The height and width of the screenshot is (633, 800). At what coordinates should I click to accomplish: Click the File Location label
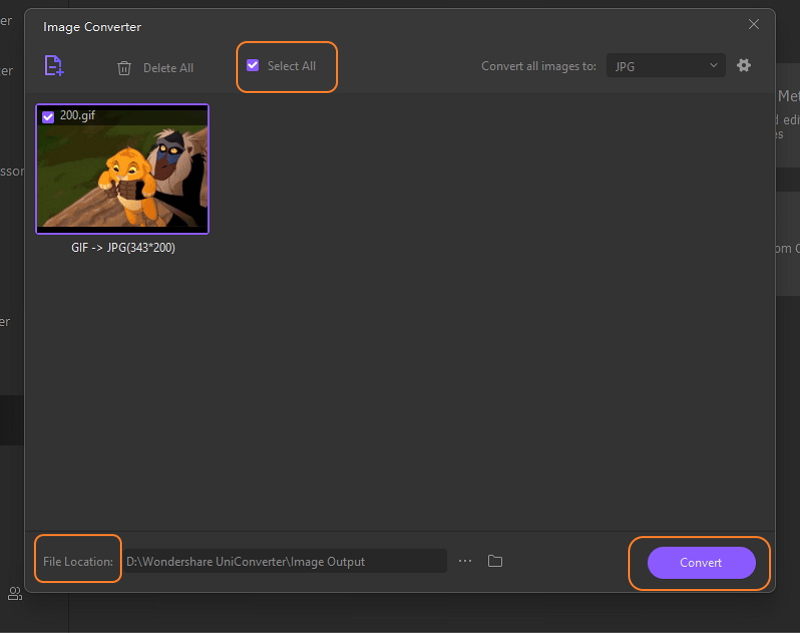pyautogui.click(x=78, y=562)
